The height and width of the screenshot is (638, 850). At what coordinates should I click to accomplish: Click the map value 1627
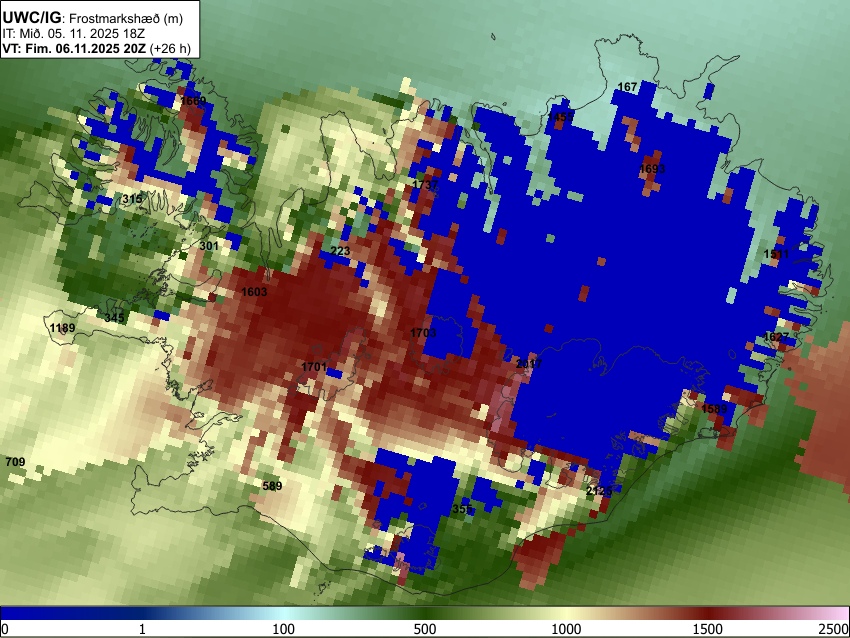pyautogui.click(x=776, y=337)
